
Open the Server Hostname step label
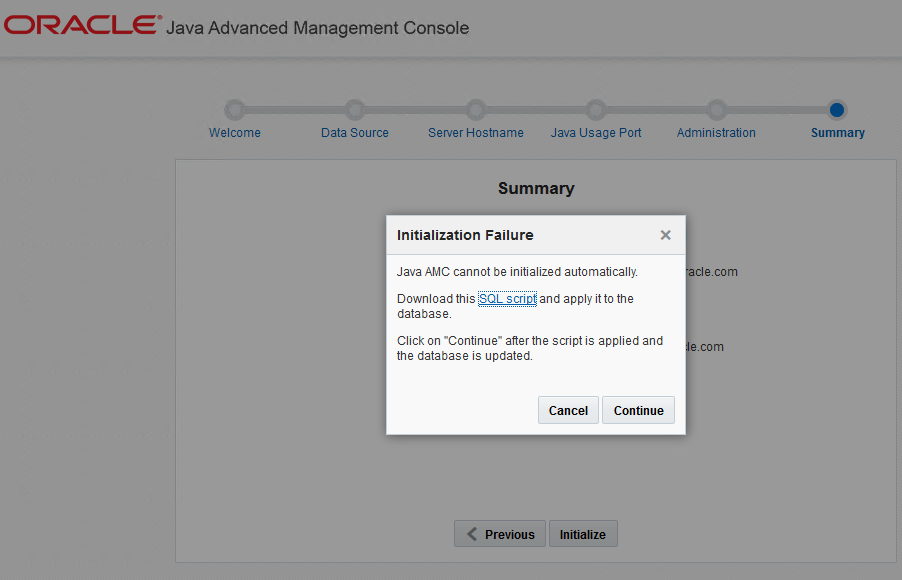(476, 133)
